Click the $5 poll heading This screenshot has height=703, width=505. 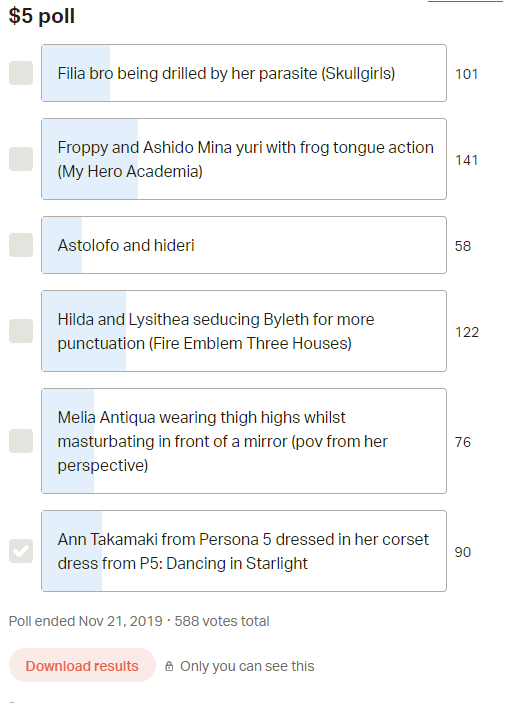click(x=42, y=16)
